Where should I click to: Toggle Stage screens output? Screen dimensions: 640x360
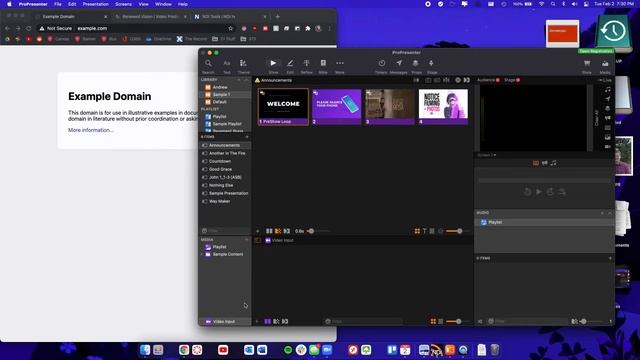pos(512,80)
